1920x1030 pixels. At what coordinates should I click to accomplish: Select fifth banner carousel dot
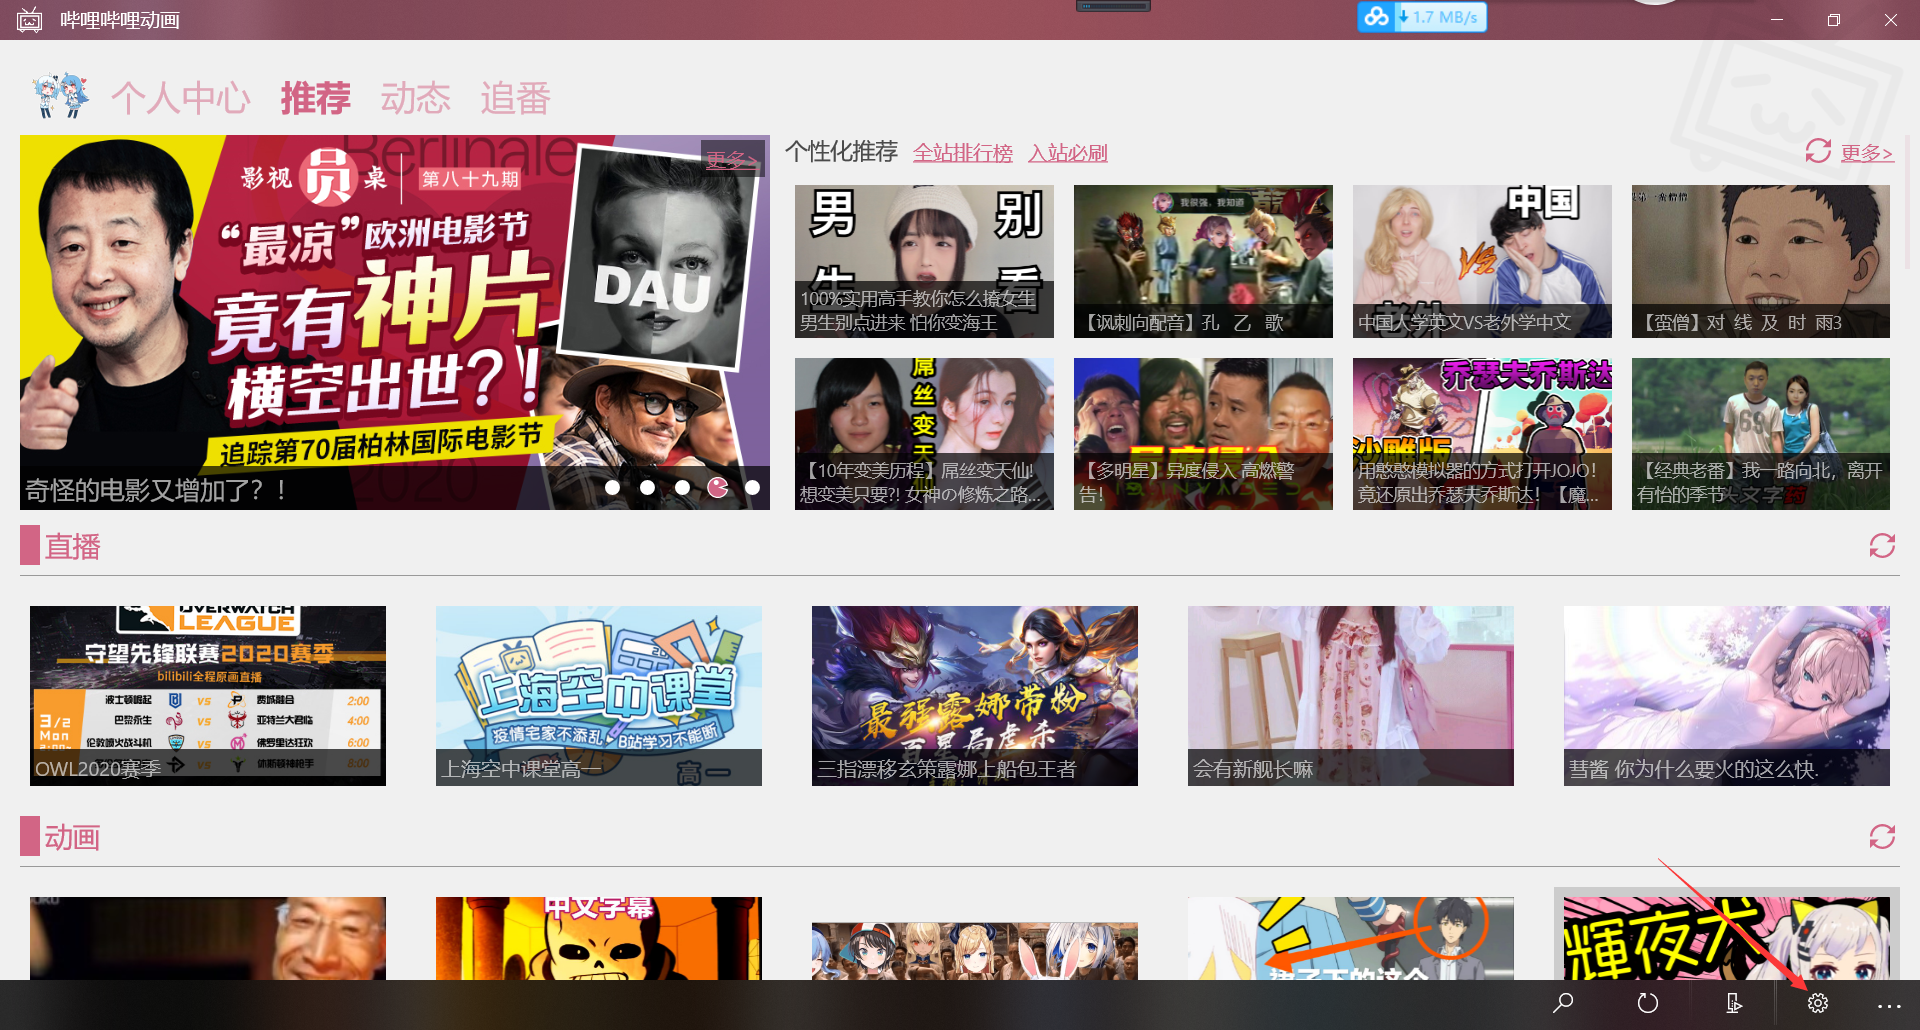pos(753,487)
